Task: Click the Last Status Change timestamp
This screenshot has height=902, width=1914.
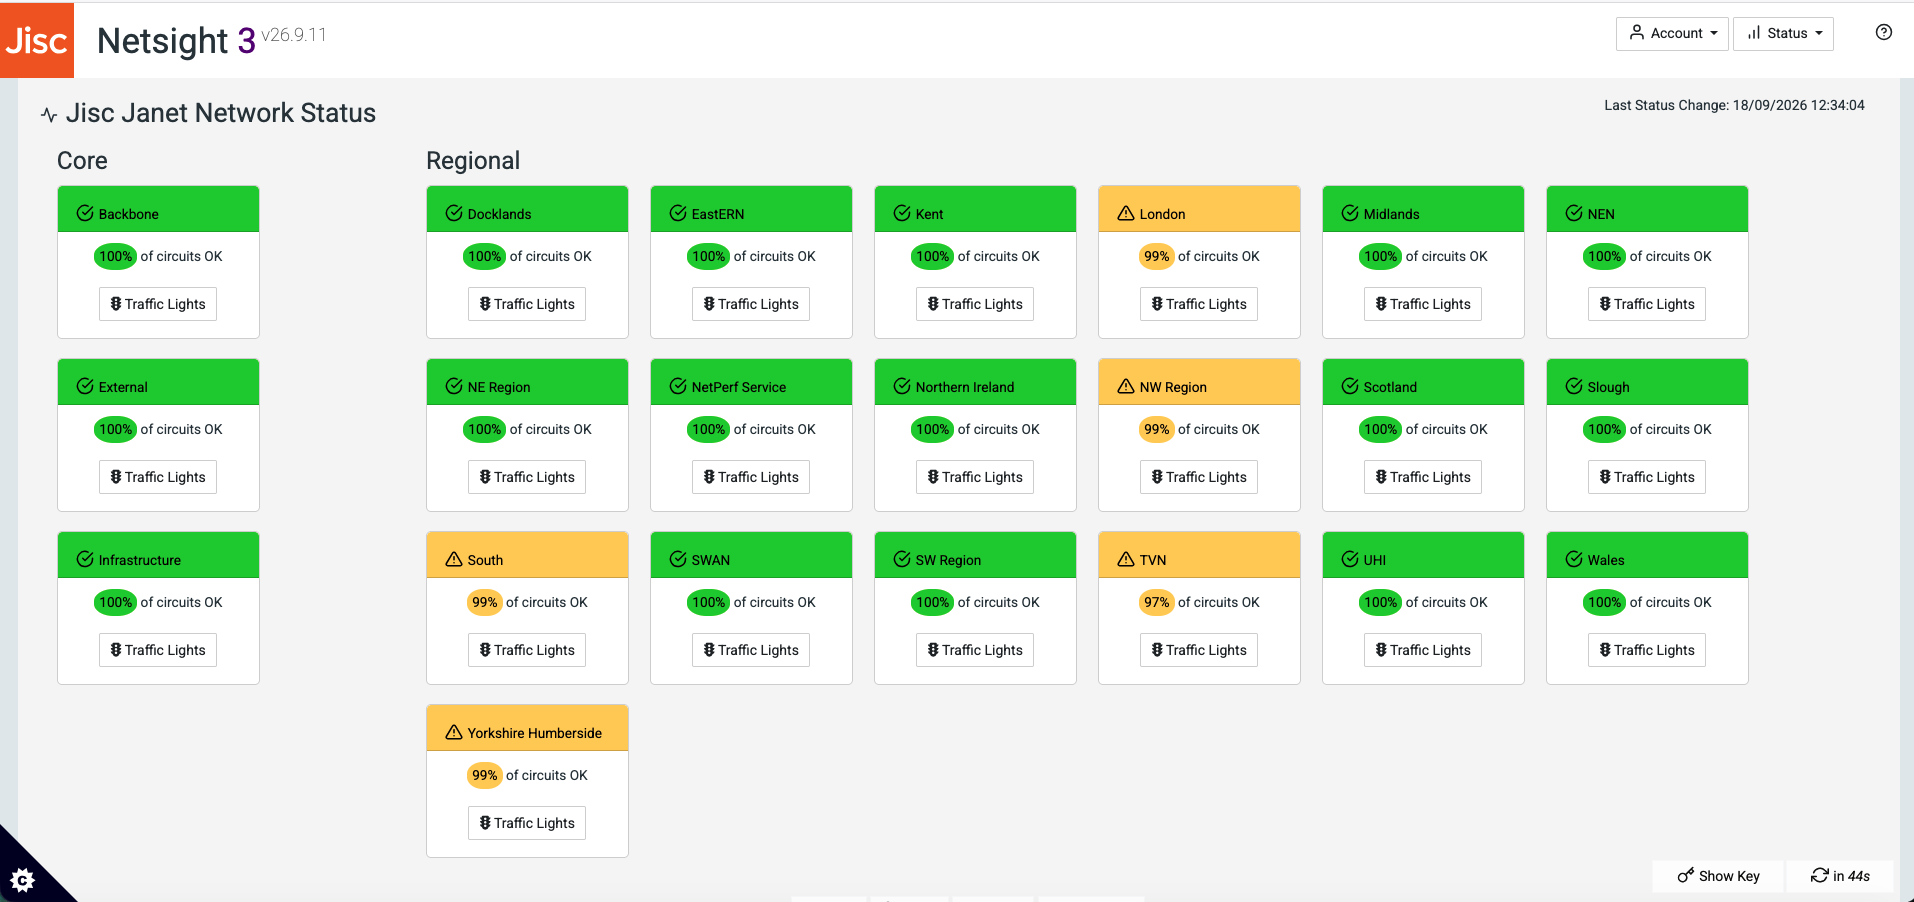Action: [x=1734, y=105]
